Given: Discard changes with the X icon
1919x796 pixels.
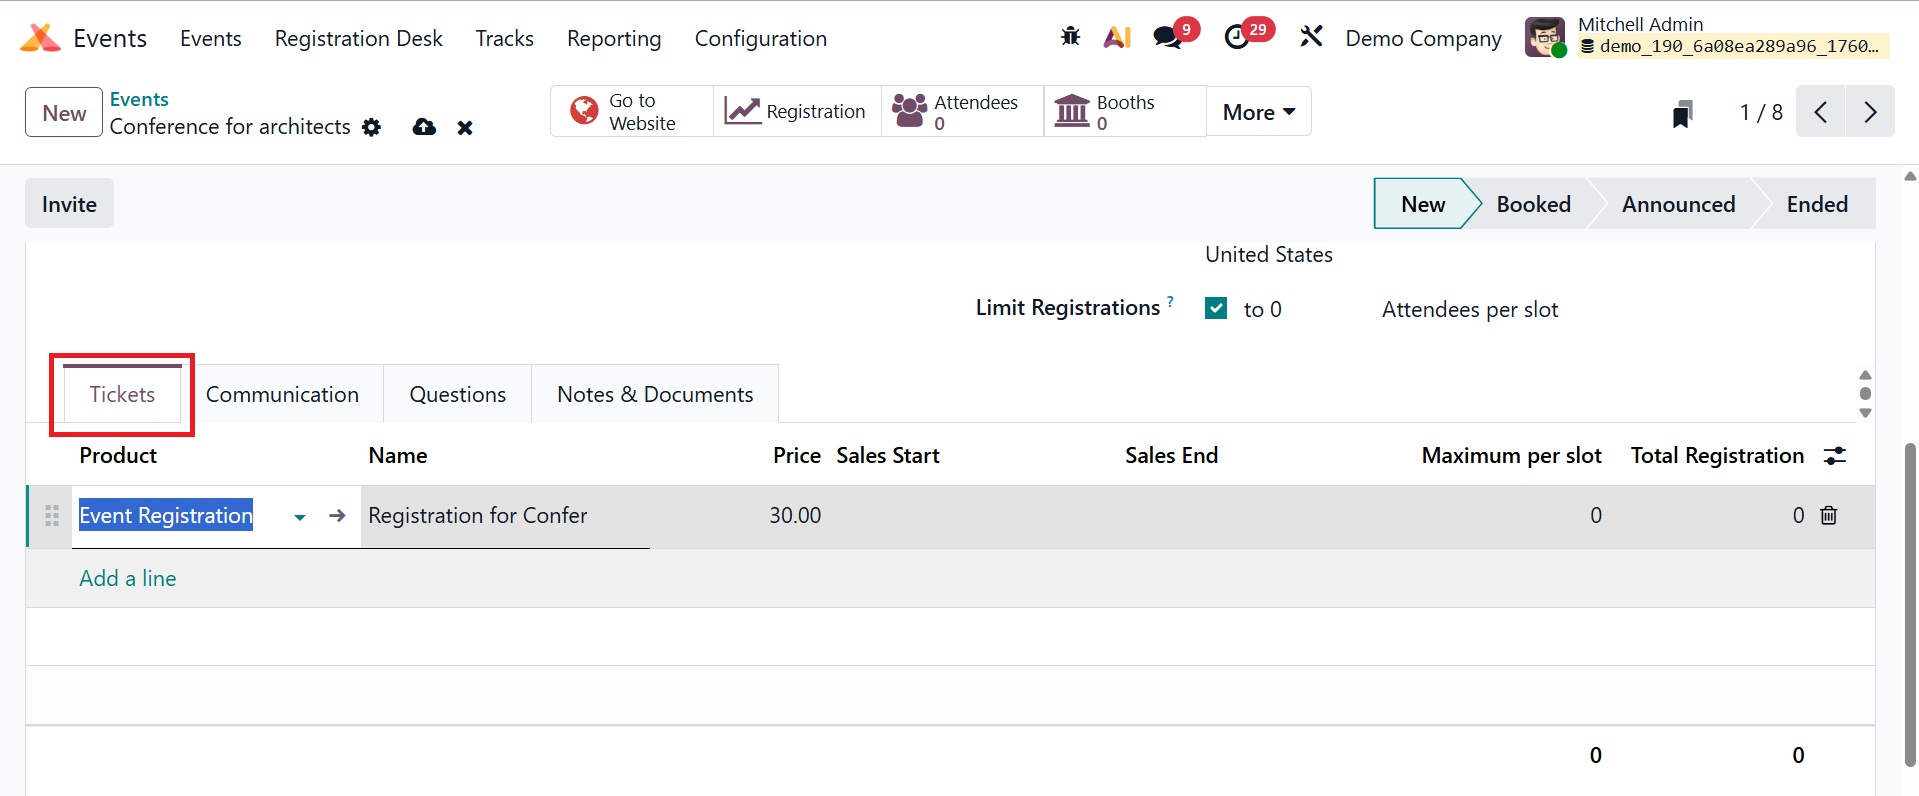Looking at the screenshot, I should click(465, 127).
